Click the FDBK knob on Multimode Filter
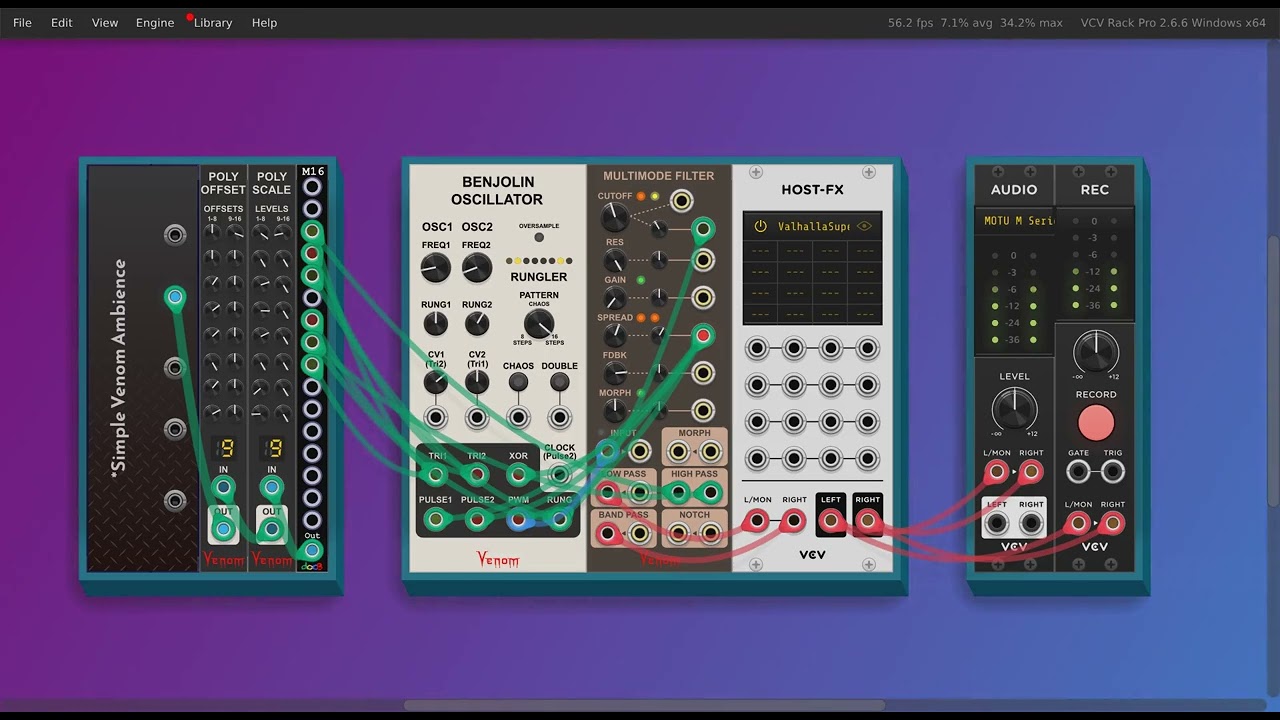Viewport: 1280px width, 720px height. [615, 374]
